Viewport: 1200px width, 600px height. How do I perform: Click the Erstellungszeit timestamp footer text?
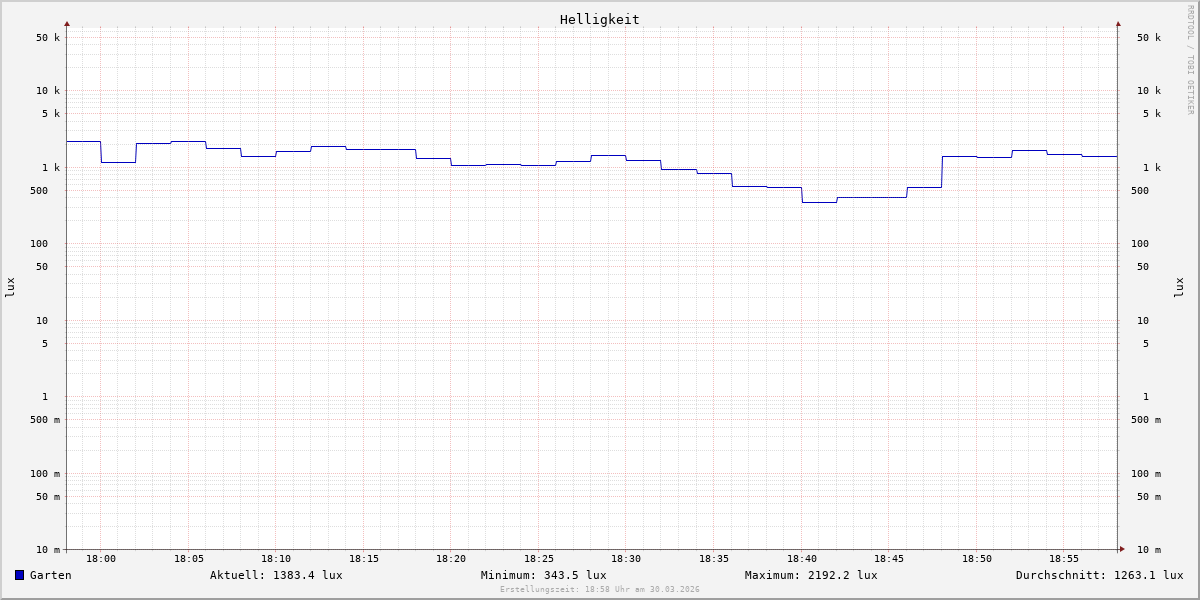600,590
